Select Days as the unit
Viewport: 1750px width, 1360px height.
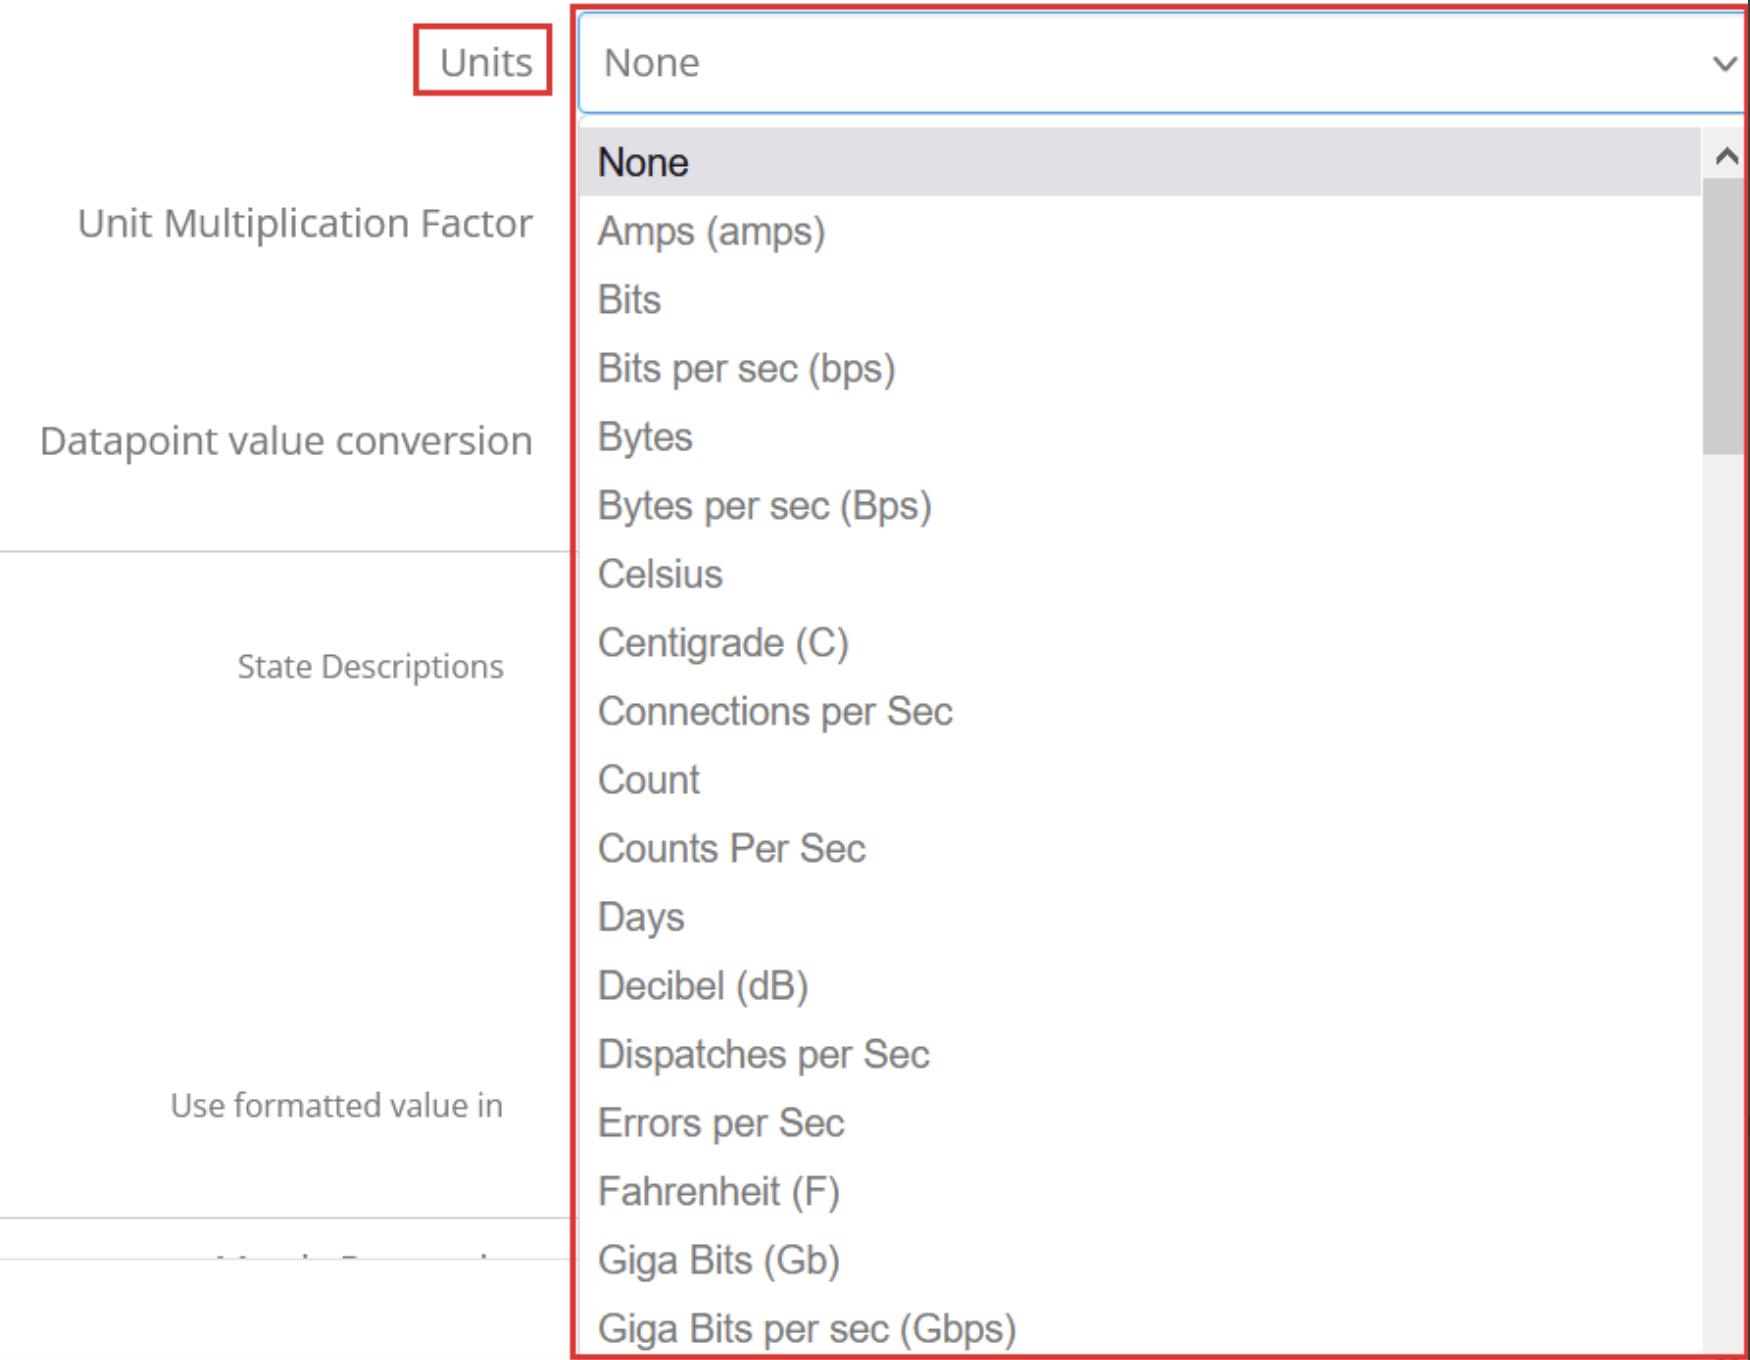coord(641,917)
